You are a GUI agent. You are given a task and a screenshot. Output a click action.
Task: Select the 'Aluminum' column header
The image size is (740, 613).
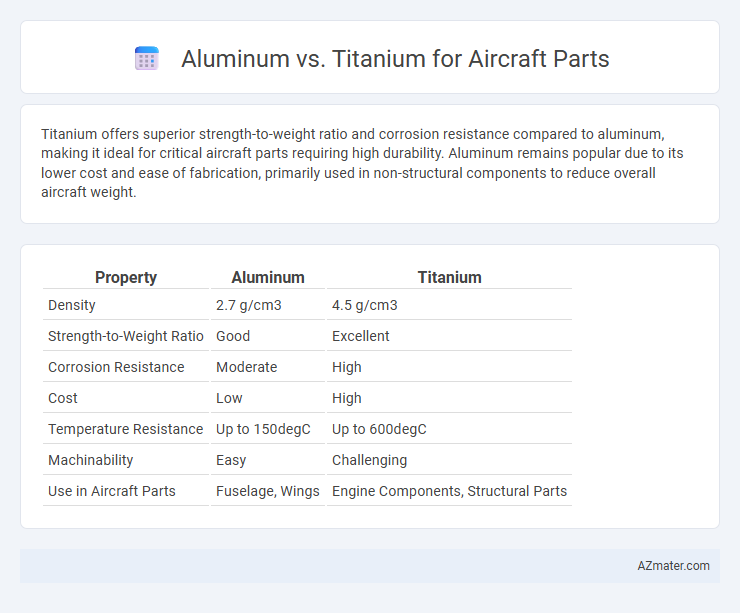[268, 277]
